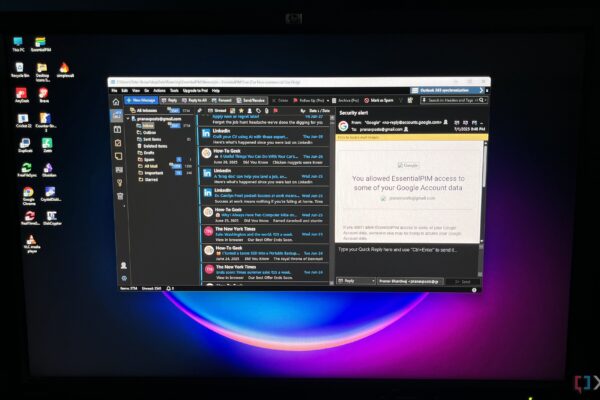Select the All Mail folder

click(x=150, y=166)
